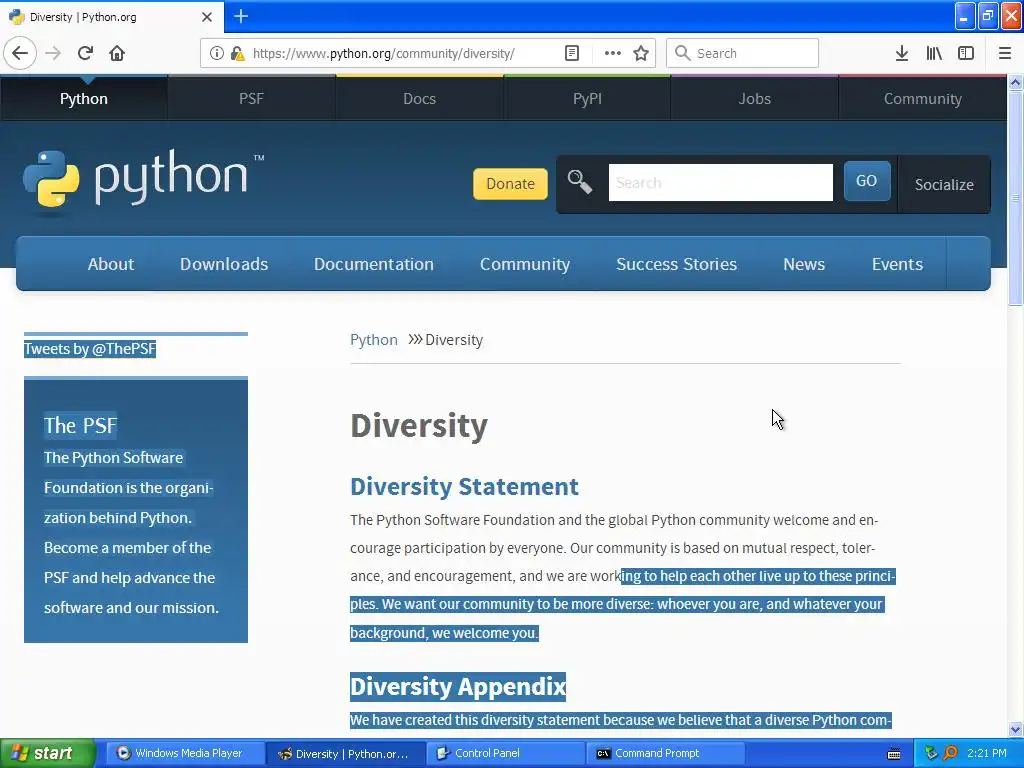Screen dimensions: 1024x768
Task: Toggle reader view icon in address bar
Action: [x=571, y=53]
